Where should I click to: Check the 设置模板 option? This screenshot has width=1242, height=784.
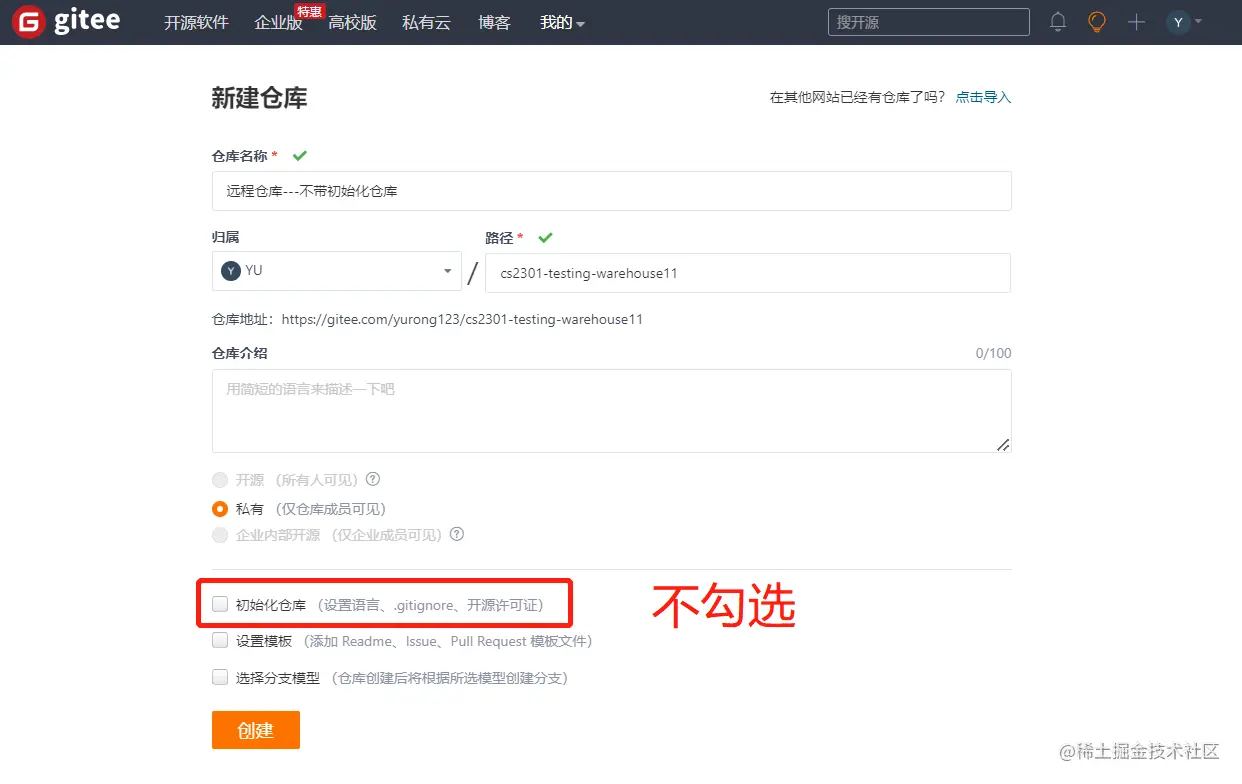(x=219, y=640)
